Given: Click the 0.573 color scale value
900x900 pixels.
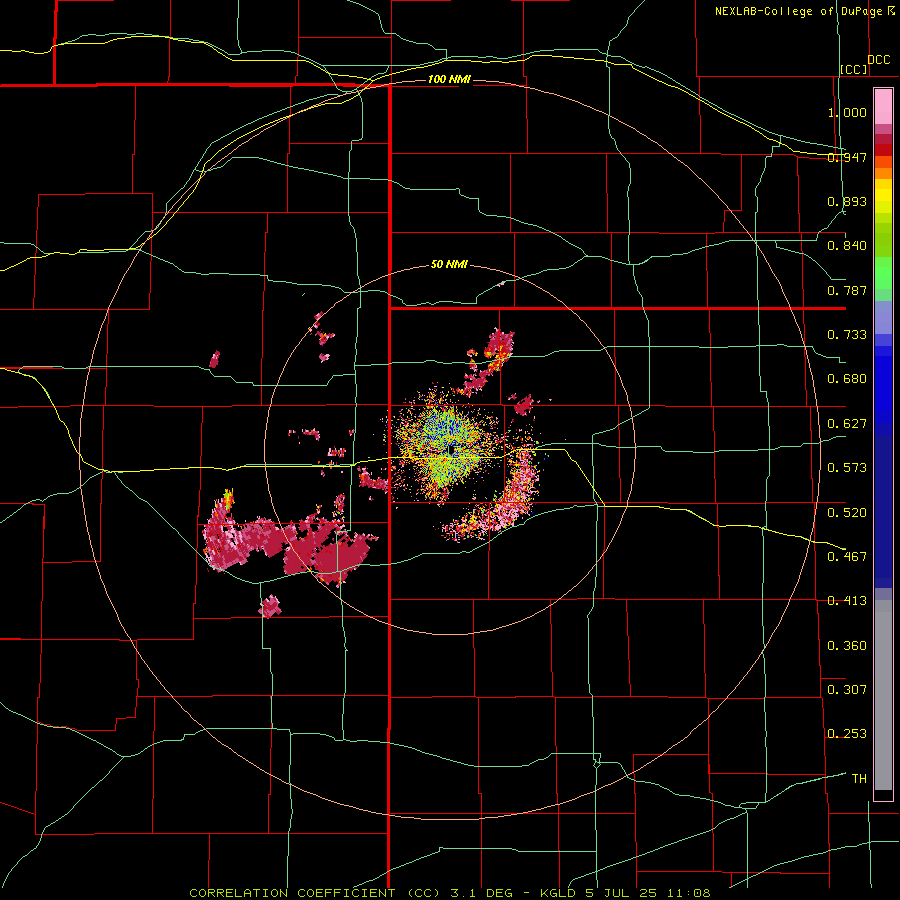Looking at the screenshot, I should tap(847, 468).
